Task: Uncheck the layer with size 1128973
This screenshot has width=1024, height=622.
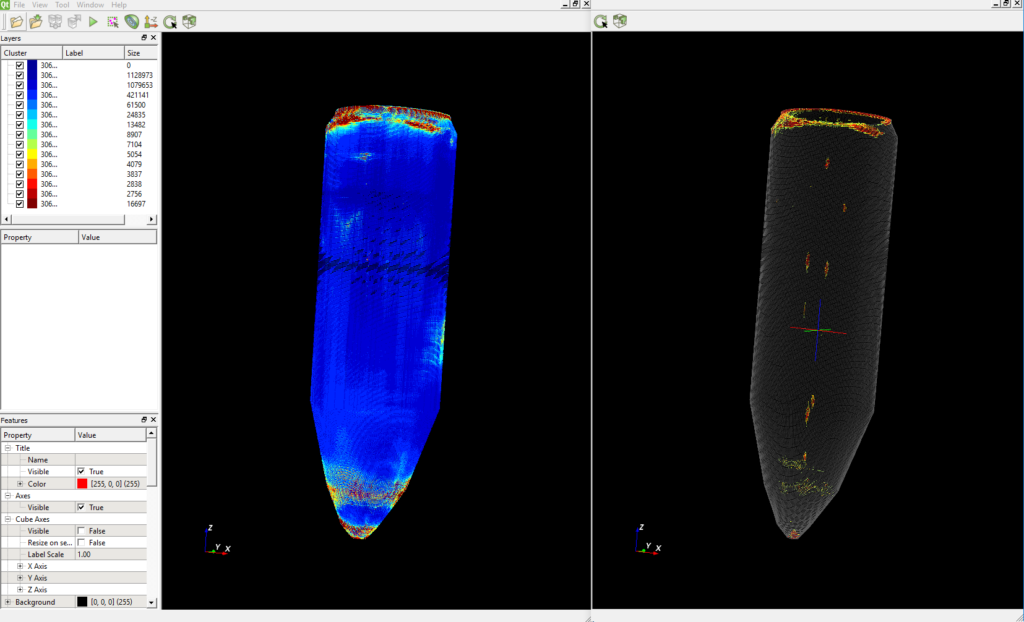Action: click(x=20, y=75)
